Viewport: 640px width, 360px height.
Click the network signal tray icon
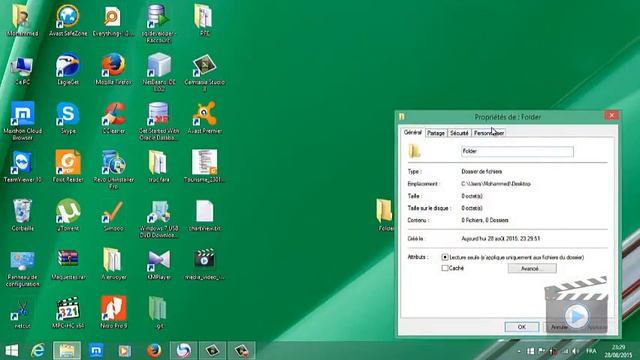(x=565, y=351)
